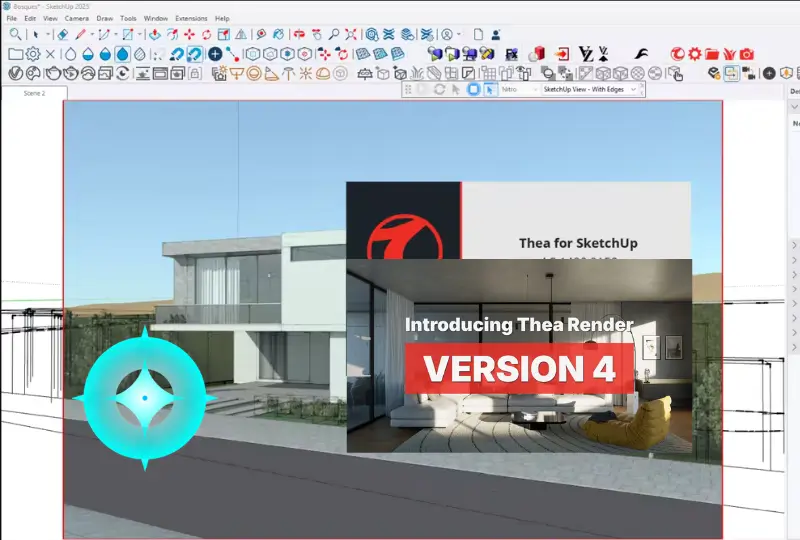Pick the Paint Bucket tool
Screen dimensions: 800x540
point(278,35)
